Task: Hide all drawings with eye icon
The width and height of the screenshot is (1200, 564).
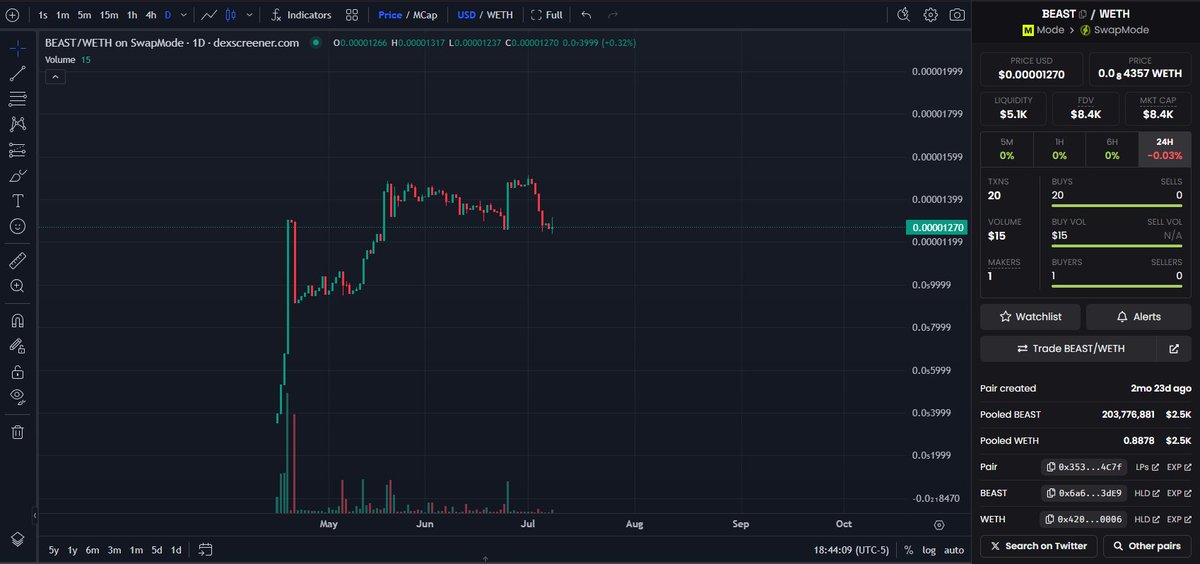Action: click(x=17, y=397)
